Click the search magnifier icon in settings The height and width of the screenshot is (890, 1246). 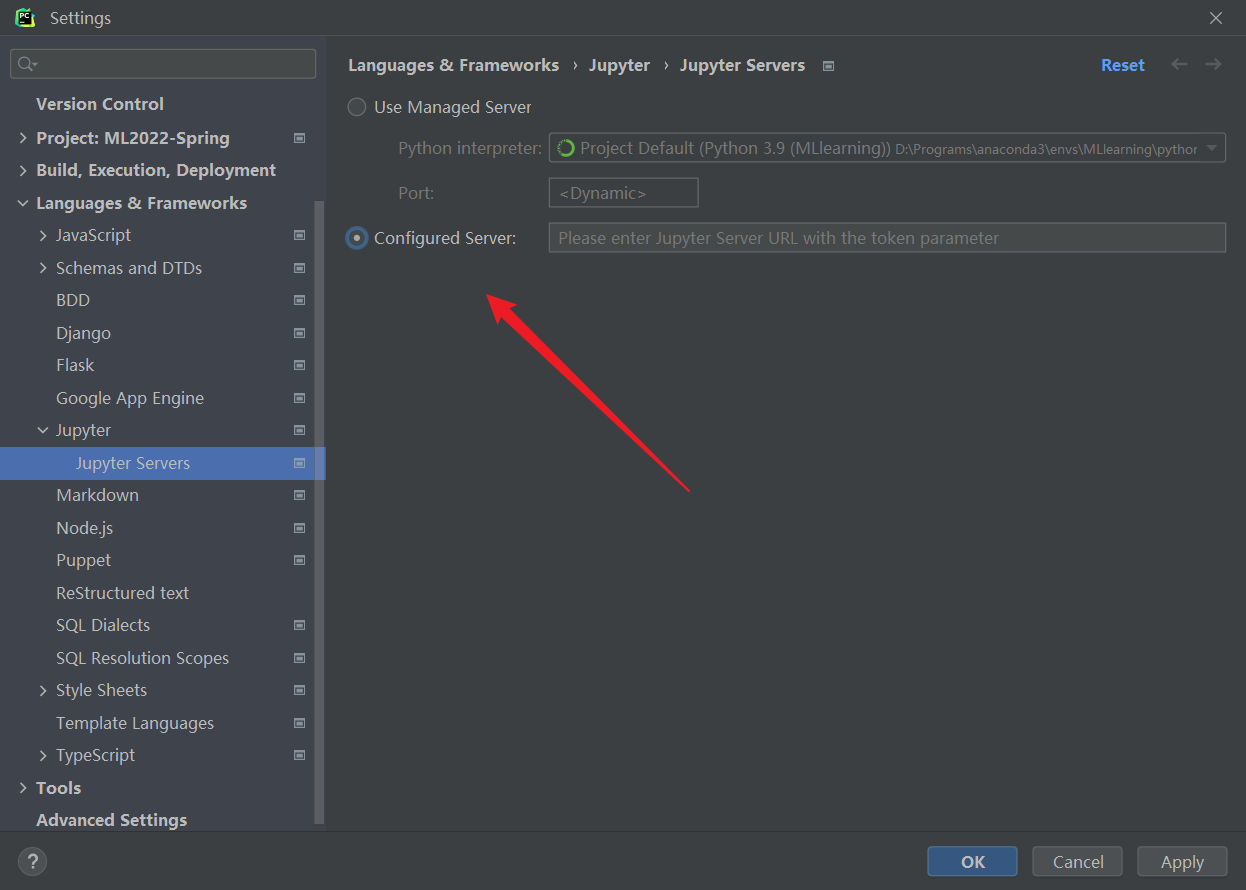[x=27, y=64]
